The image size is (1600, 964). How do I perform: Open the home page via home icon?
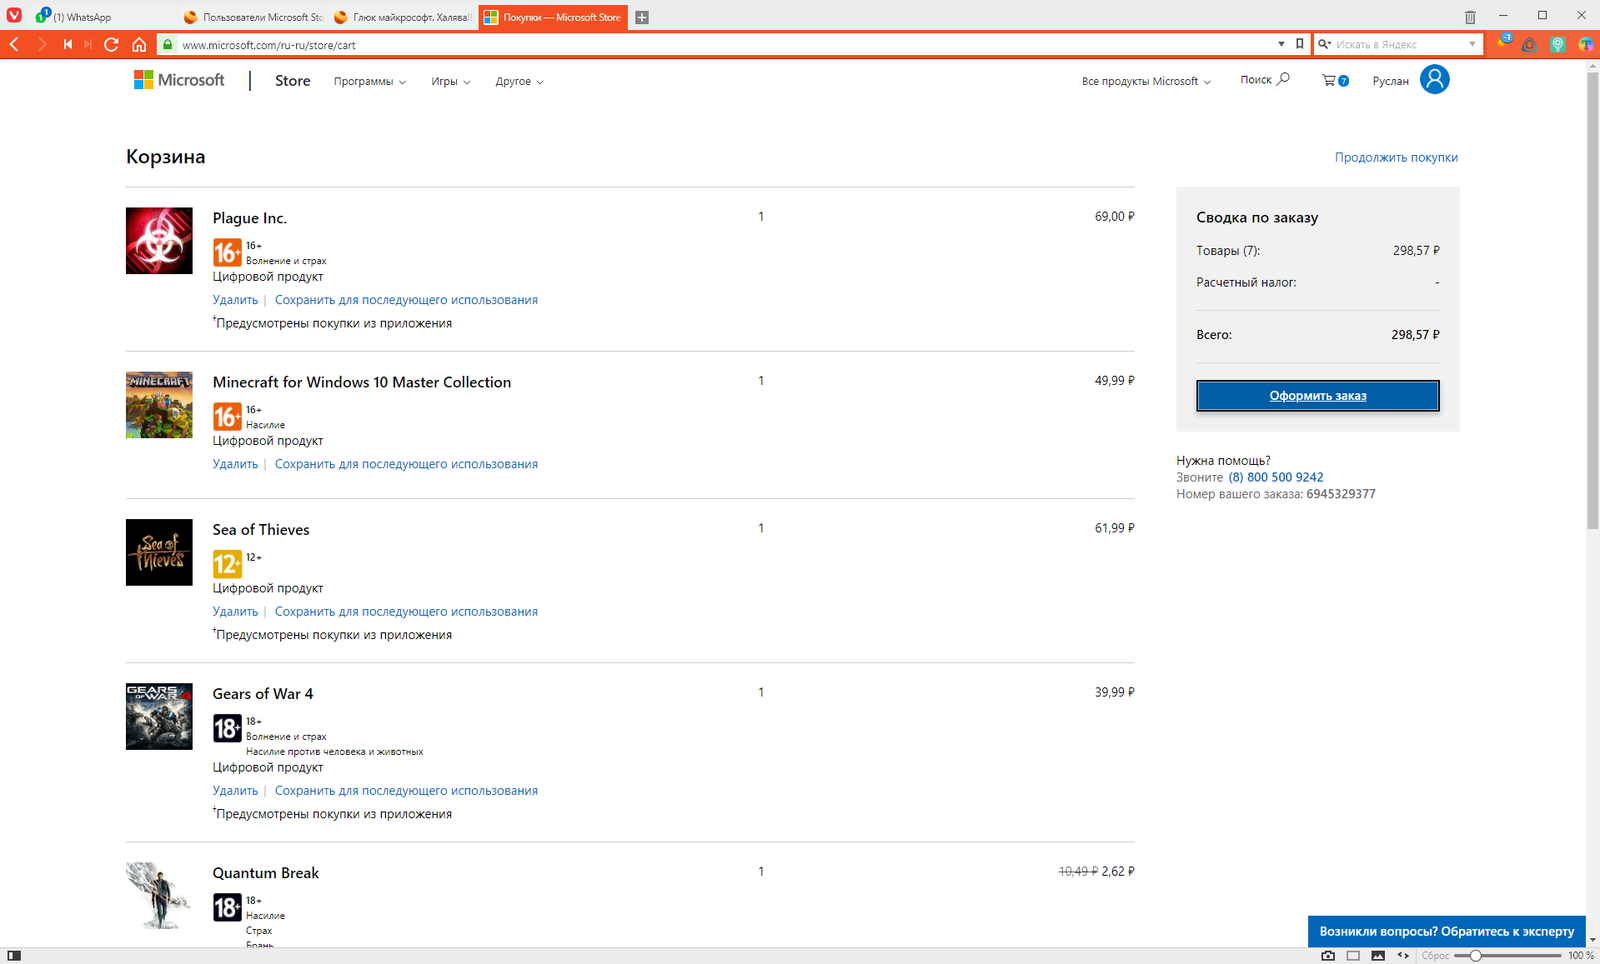(139, 44)
